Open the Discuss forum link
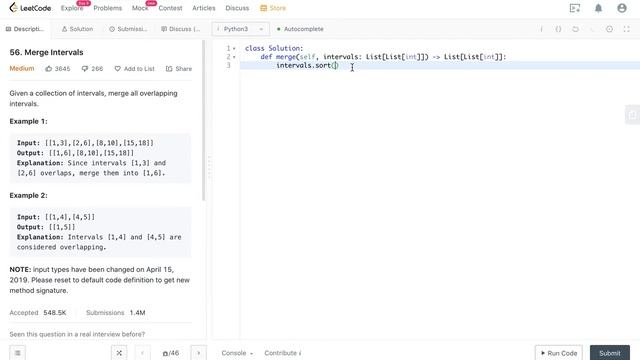This screenshot has width=640, height=360. [x=237, y=8]
